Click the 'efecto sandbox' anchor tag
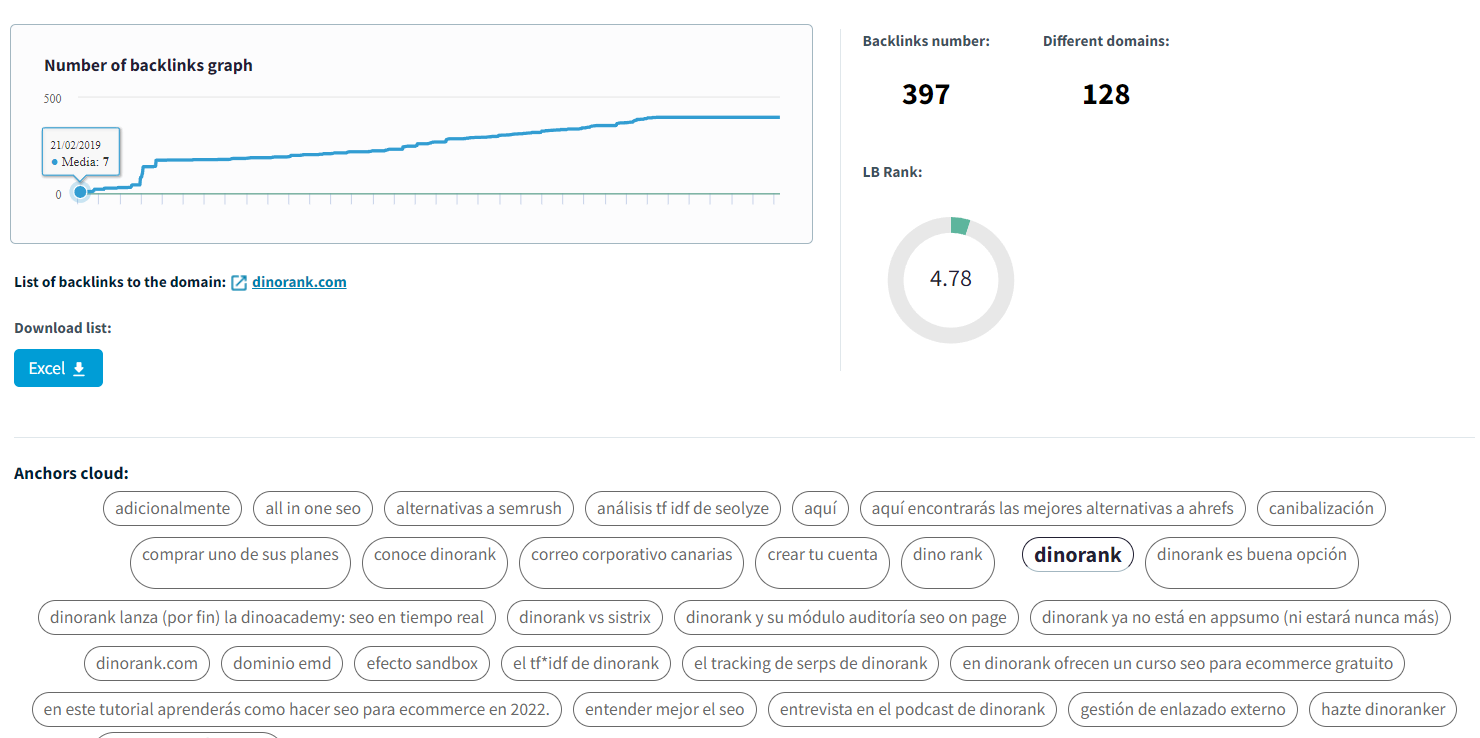 (422, 663)
